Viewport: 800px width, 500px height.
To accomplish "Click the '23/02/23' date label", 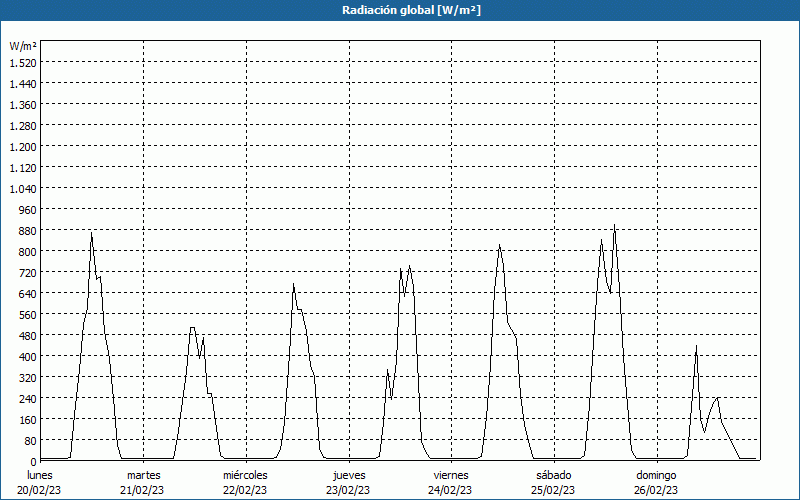I will coord(348,490).
